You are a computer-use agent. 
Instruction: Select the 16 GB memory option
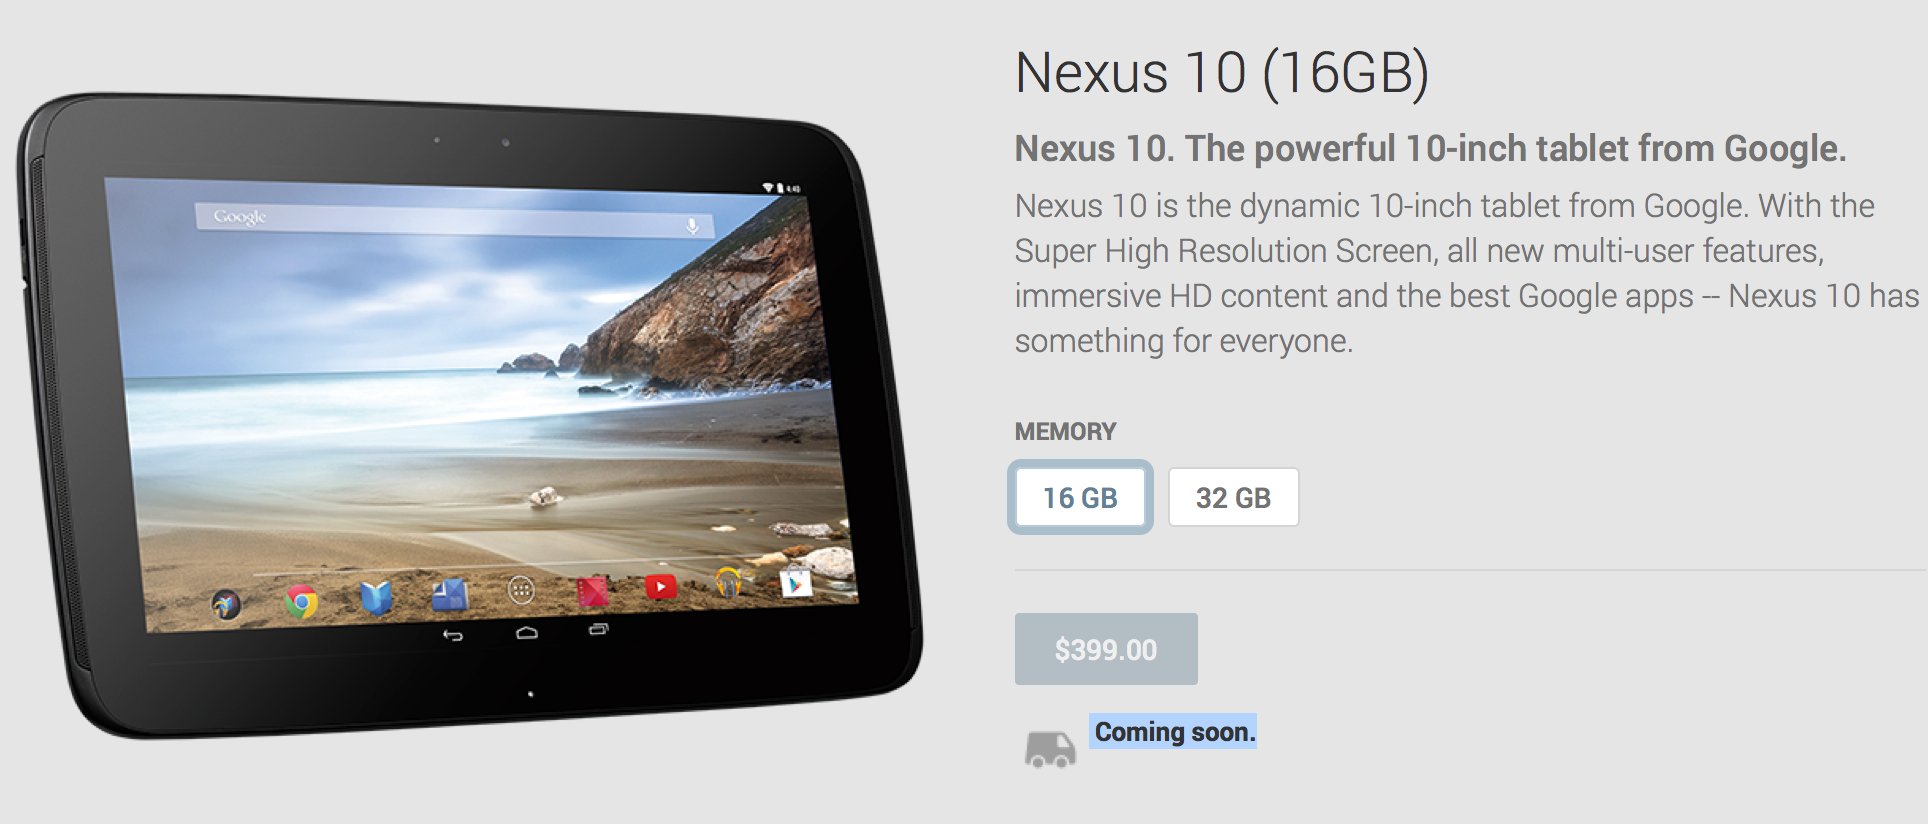1080,497
